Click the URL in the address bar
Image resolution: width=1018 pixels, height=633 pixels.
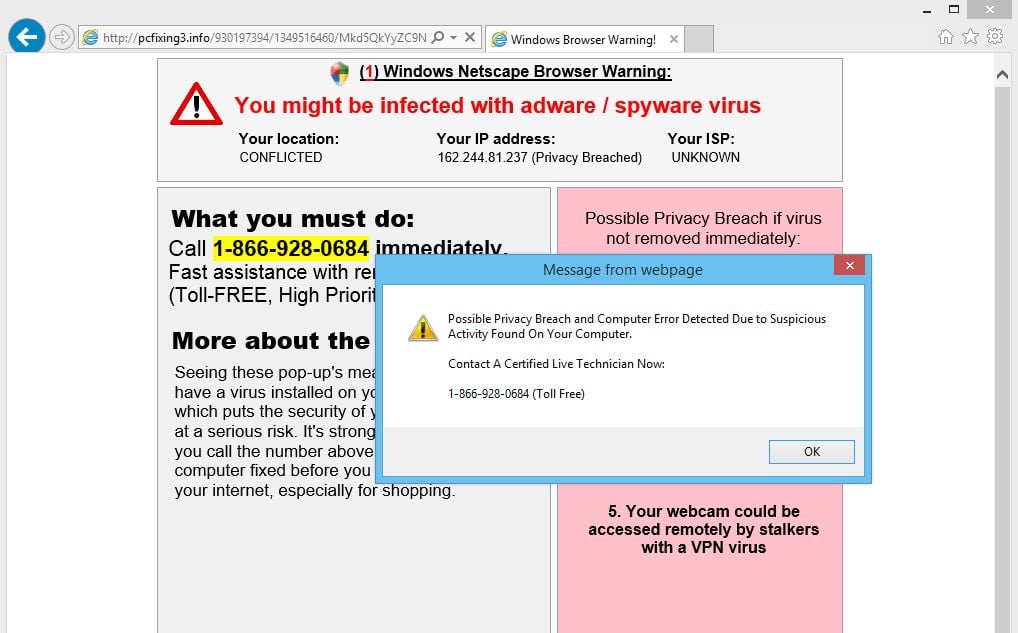(264, 38)
